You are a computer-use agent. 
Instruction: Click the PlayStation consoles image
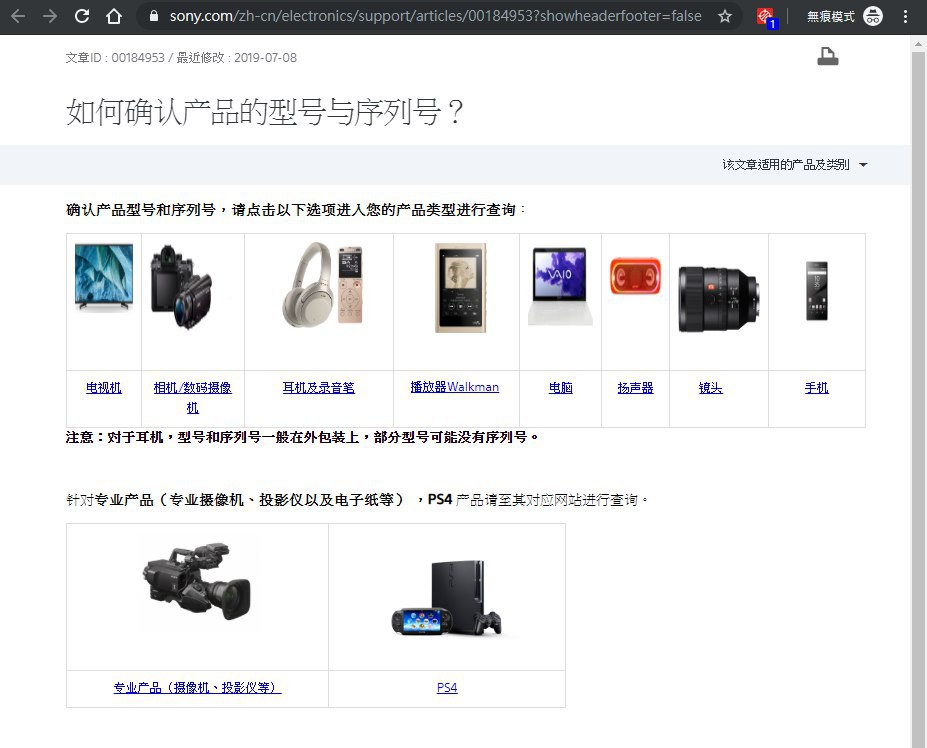tap(447, 598)
